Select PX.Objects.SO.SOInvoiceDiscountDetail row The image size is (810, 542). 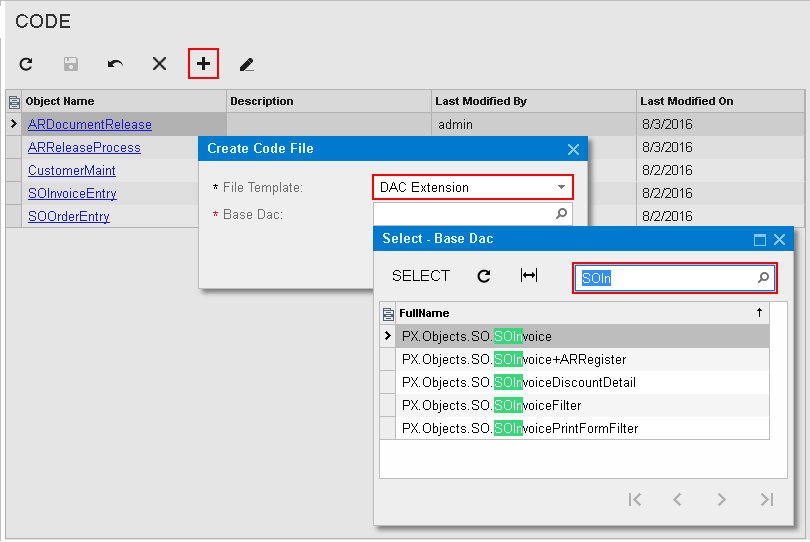pyautogui.click(x=583, y=382)
